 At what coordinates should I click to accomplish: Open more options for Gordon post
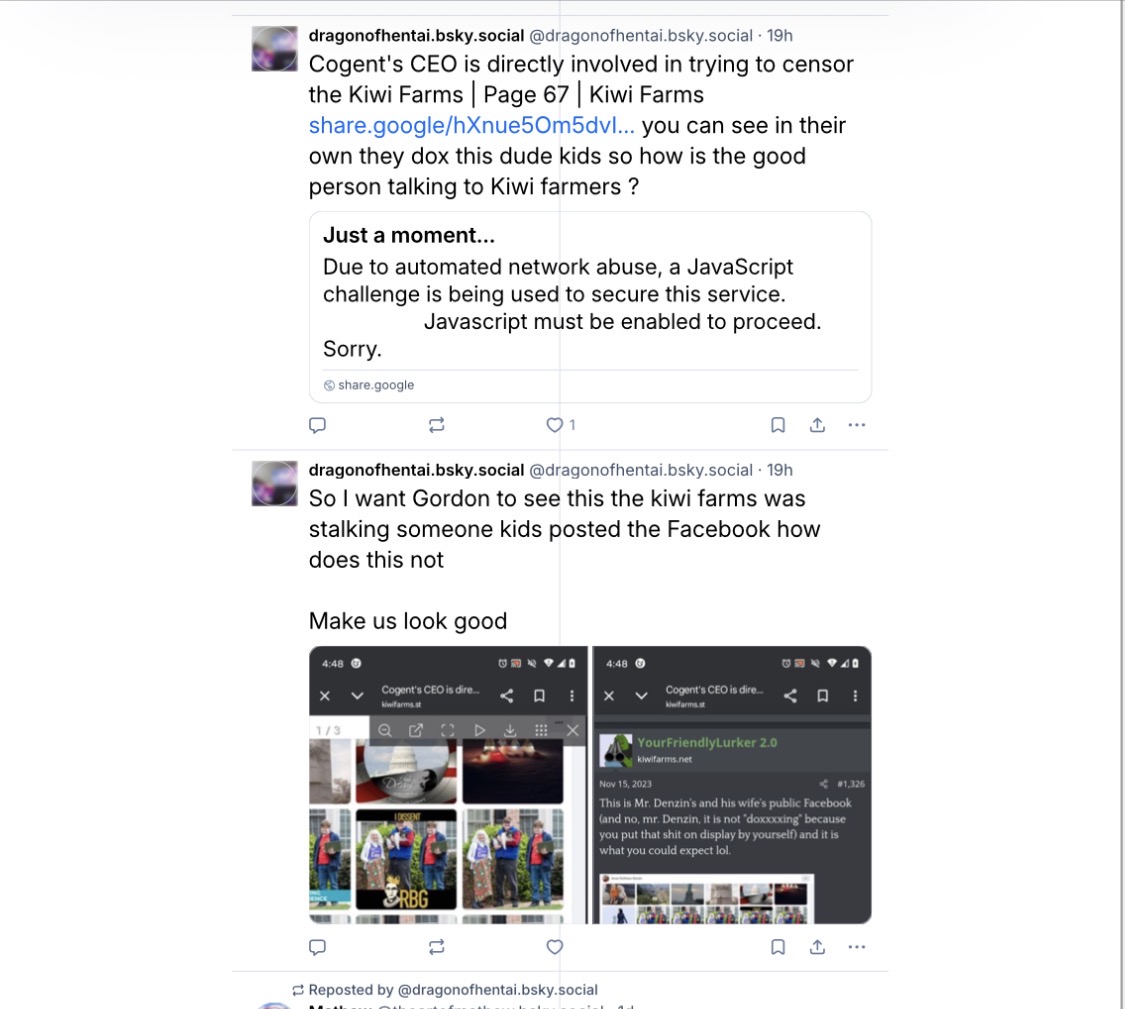coord(857,947)
